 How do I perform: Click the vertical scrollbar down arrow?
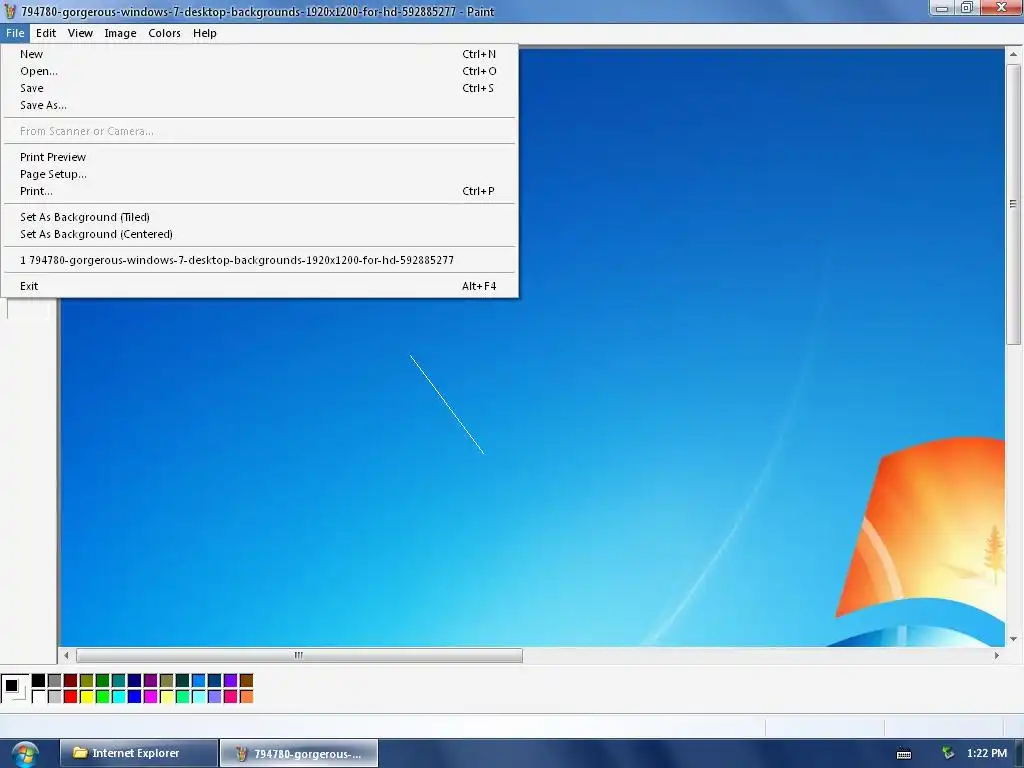(x=1014, y=639)
